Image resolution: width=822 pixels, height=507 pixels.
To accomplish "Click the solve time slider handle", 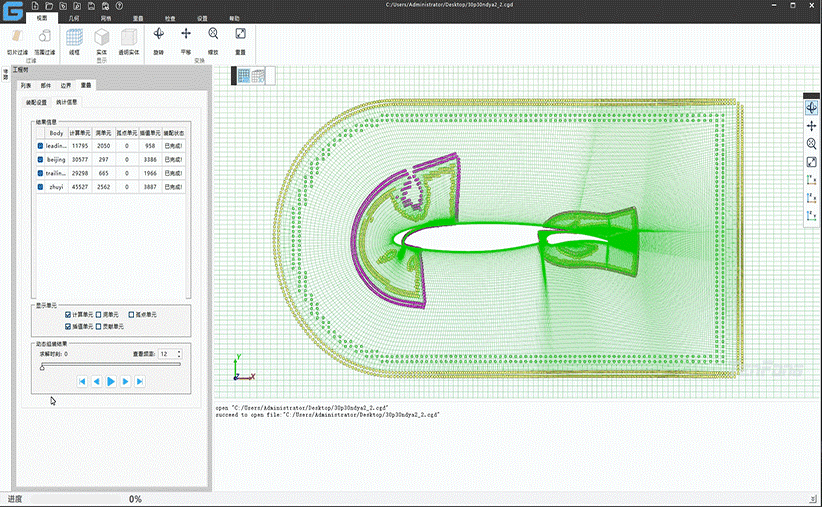I will pyautogui.click(x=42, y=368).
